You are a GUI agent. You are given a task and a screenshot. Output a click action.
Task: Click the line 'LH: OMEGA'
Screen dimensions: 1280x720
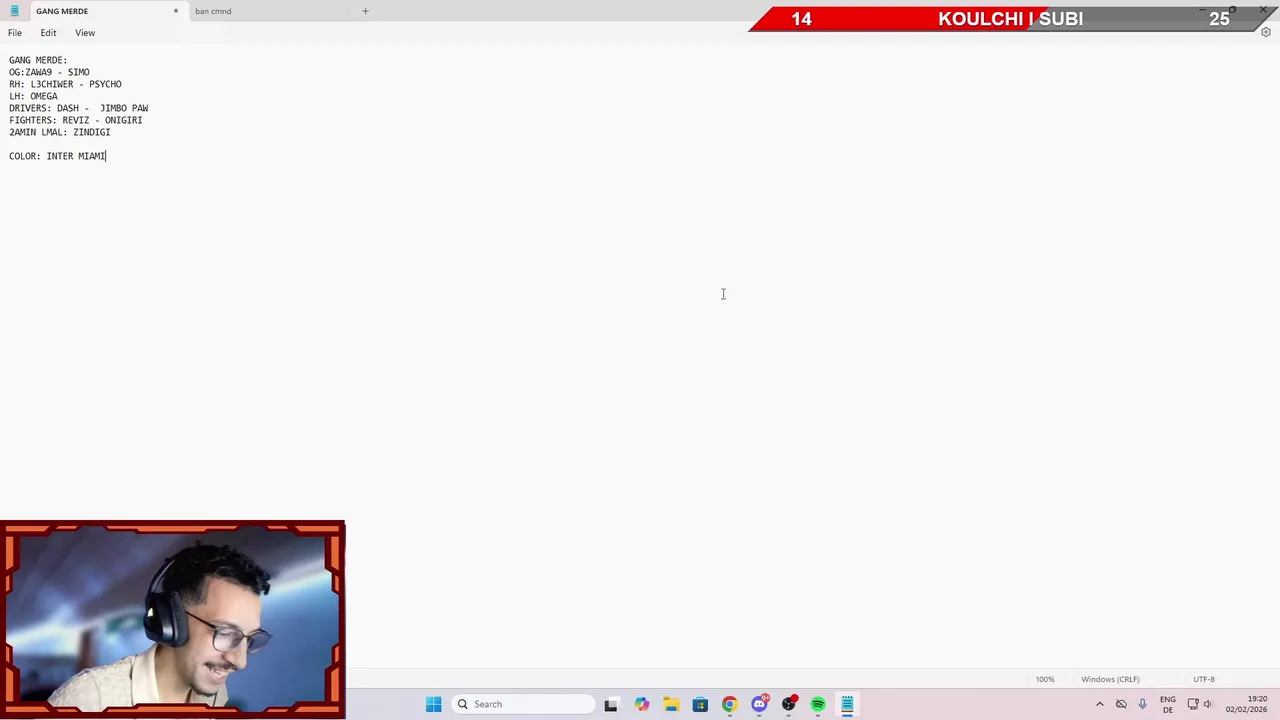(x=33, y=96)
